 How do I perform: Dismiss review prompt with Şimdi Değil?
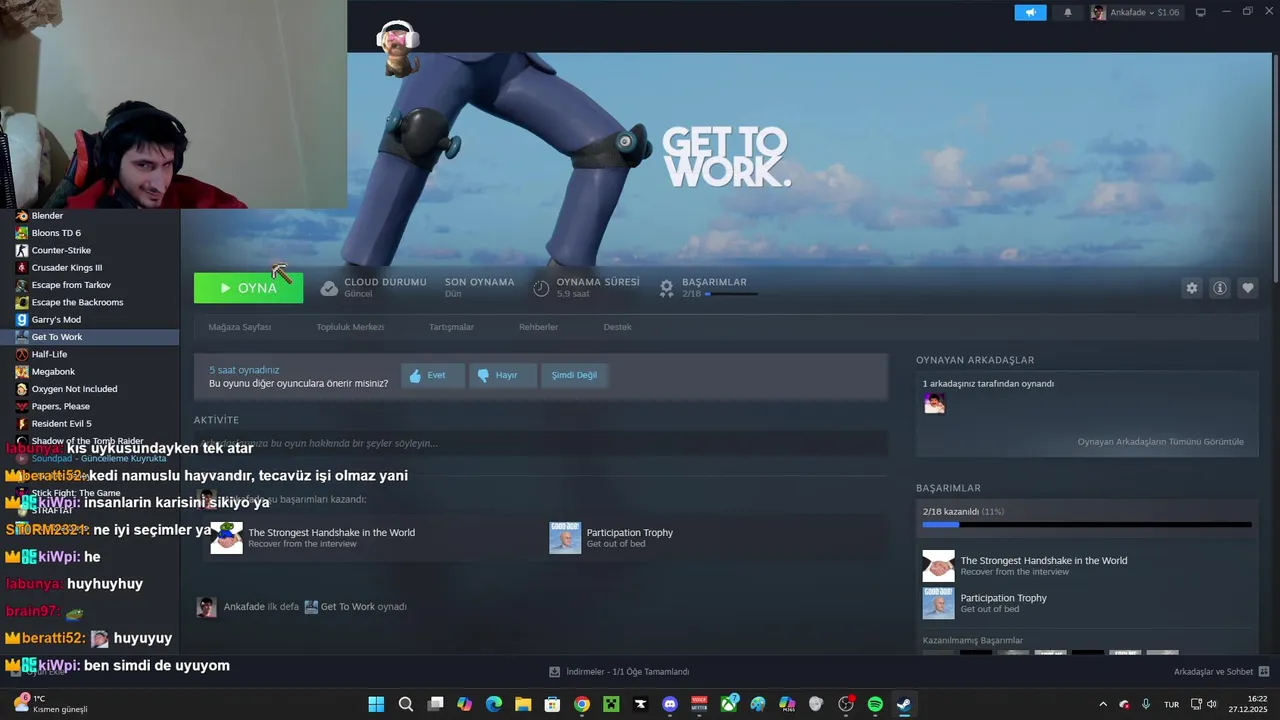click(574, 375)
